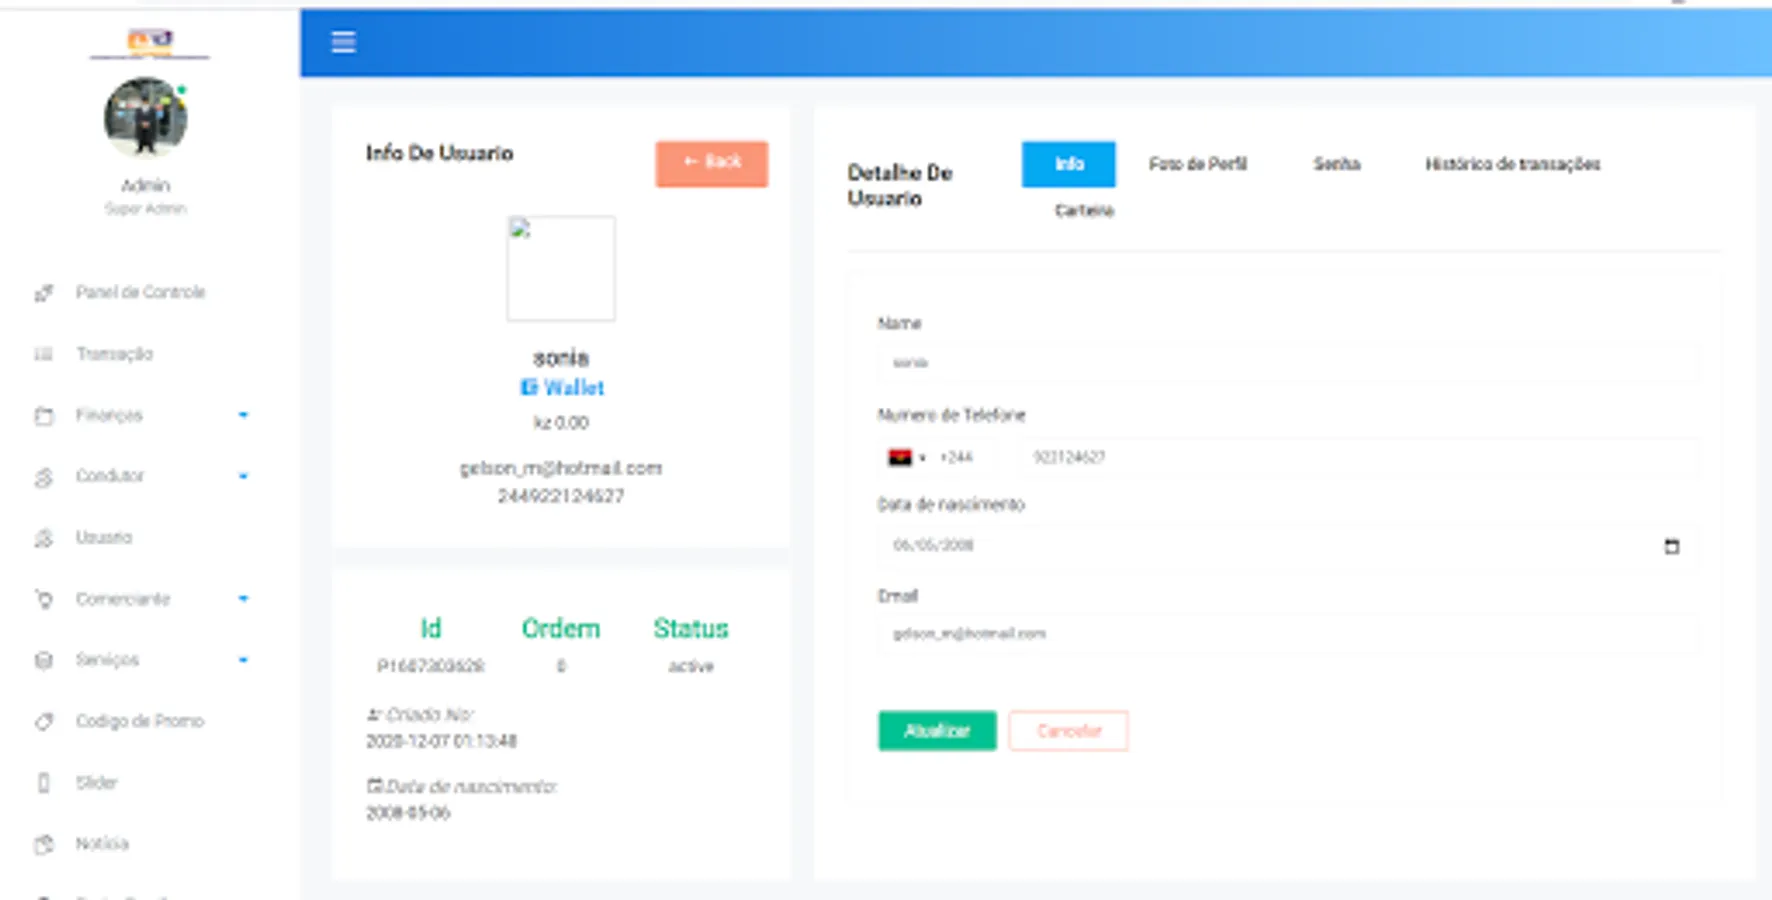Click the birth date 2008-05-06 in card
1772x900 pixels.
[408, 813]
